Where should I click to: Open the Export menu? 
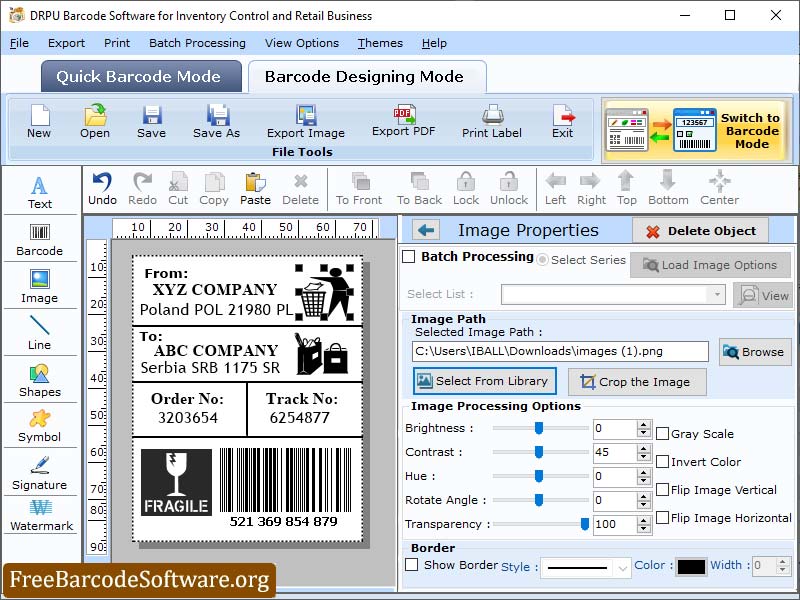click(x=66, y=43)
